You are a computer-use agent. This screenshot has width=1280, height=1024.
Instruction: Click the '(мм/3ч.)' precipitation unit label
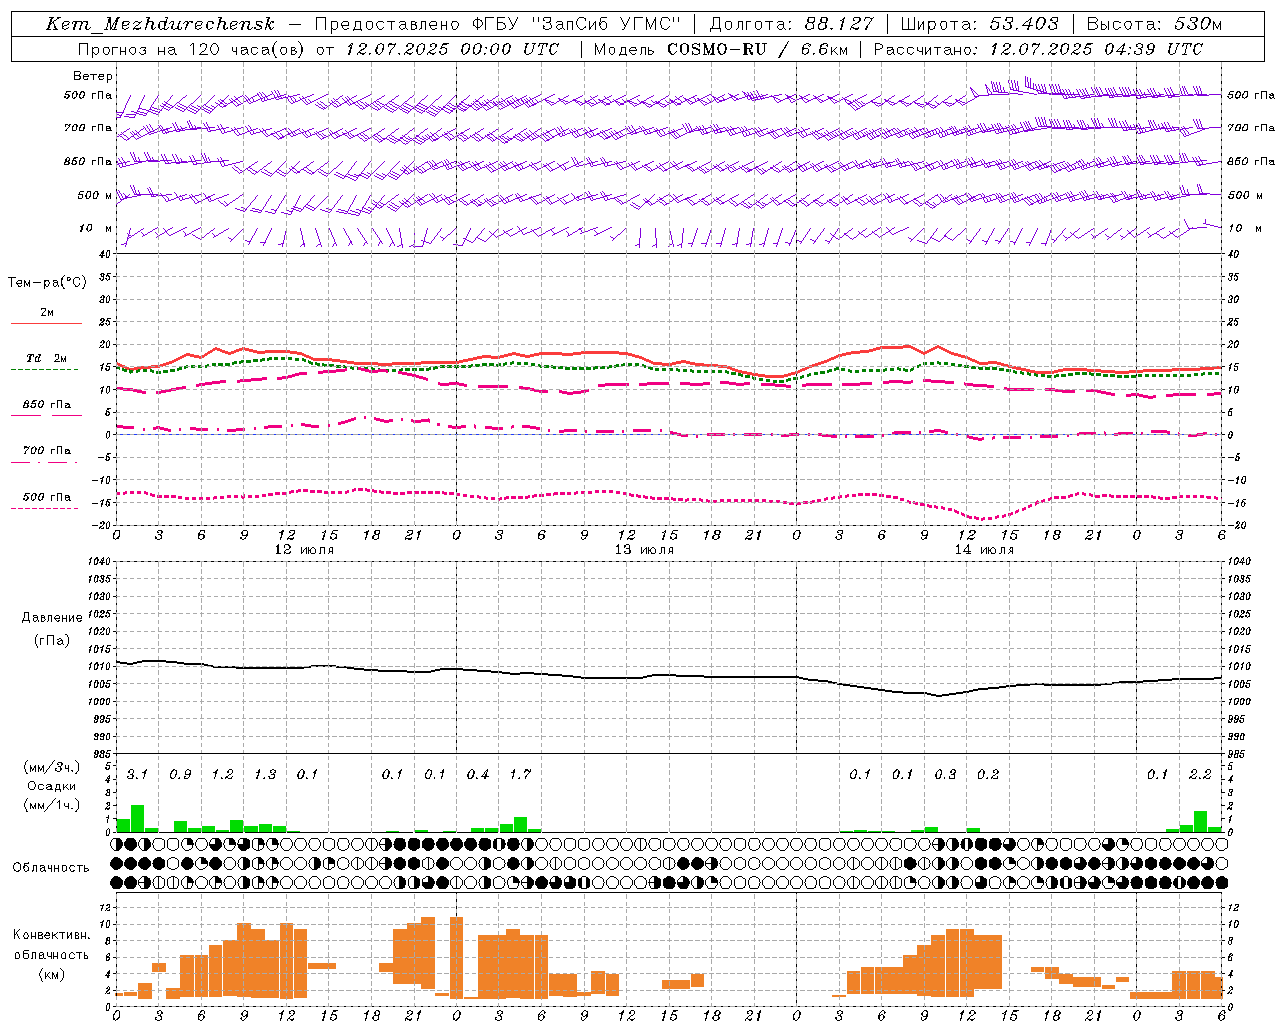click(x=51, y=767)
